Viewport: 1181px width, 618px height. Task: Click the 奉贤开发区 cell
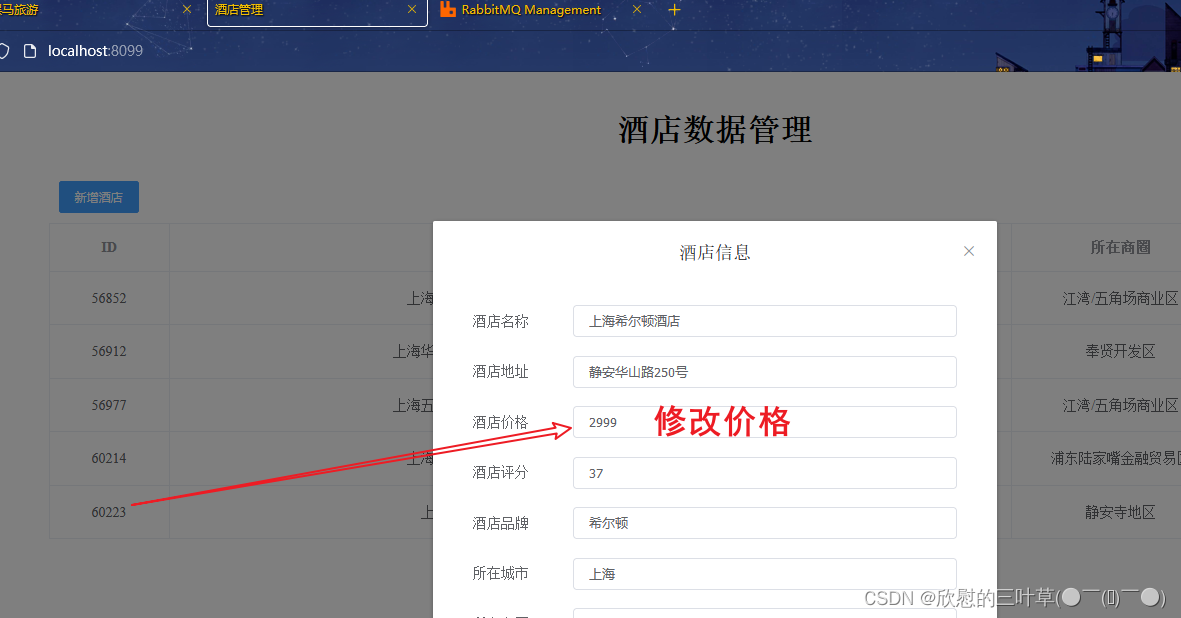(x=1120, y=352)
